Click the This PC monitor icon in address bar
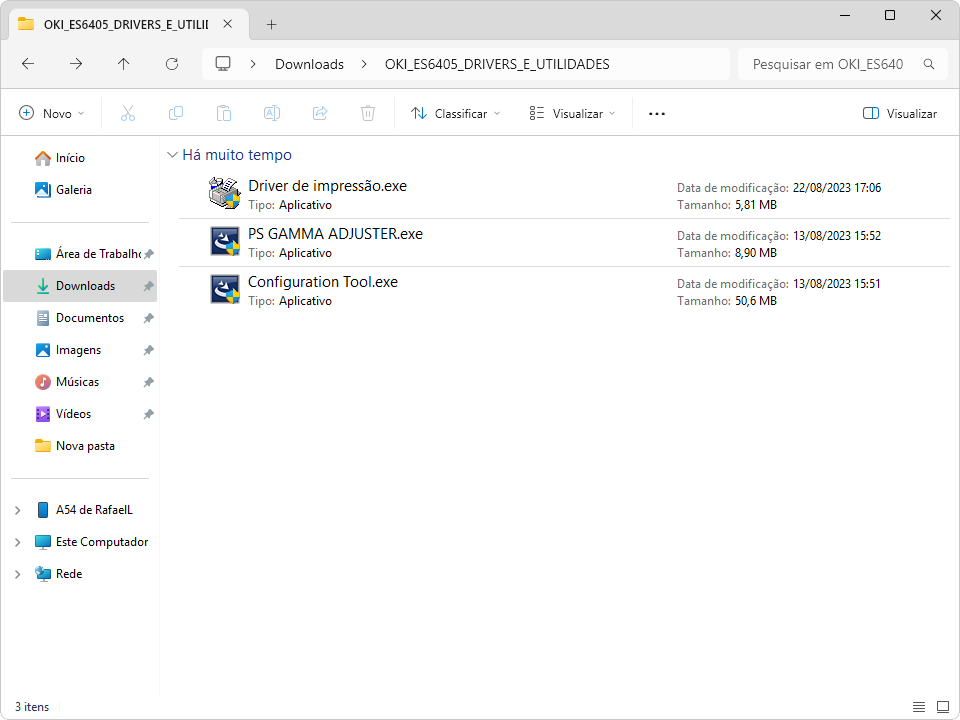This screenshot has width=960, height=720. coord(223,64)
